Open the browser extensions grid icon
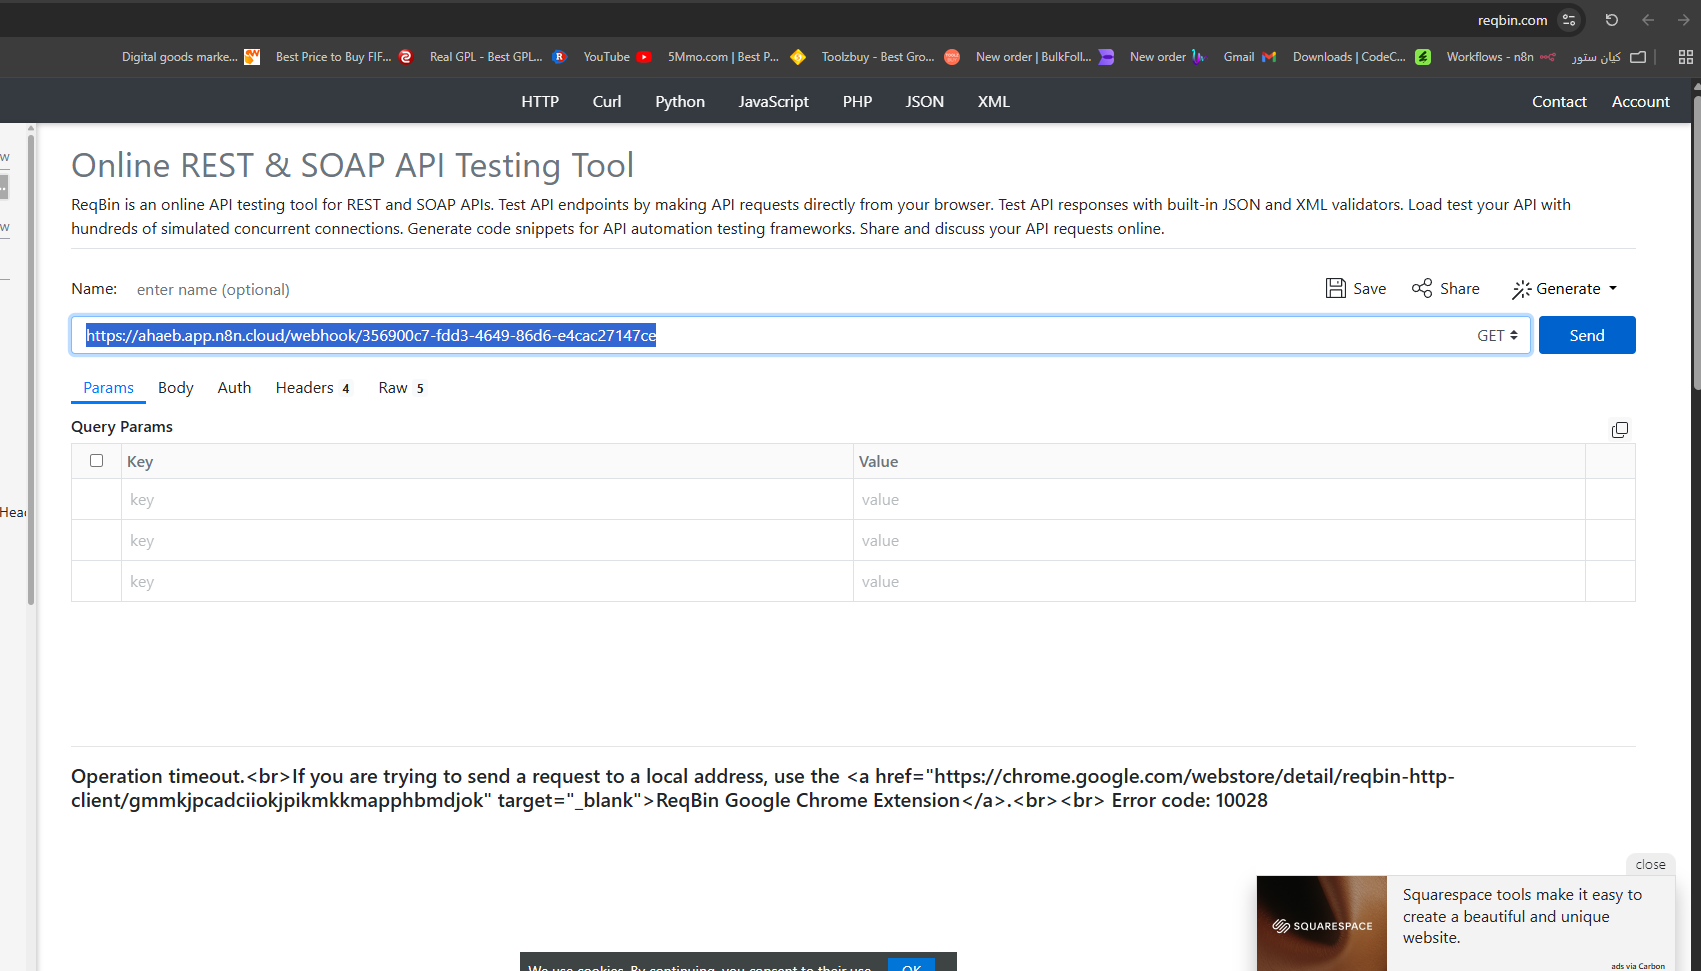Screen dimensions: 1701x971 point(1685,57)
